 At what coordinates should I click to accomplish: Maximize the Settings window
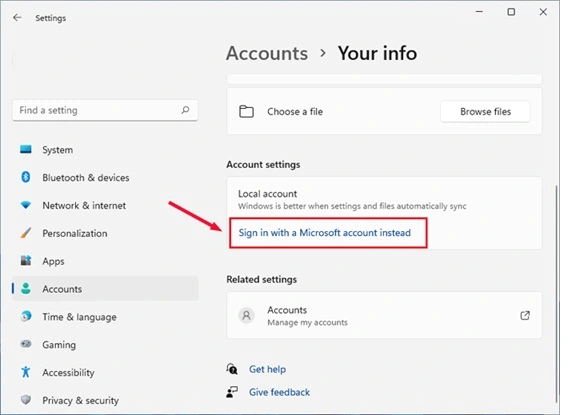(511, 12)
